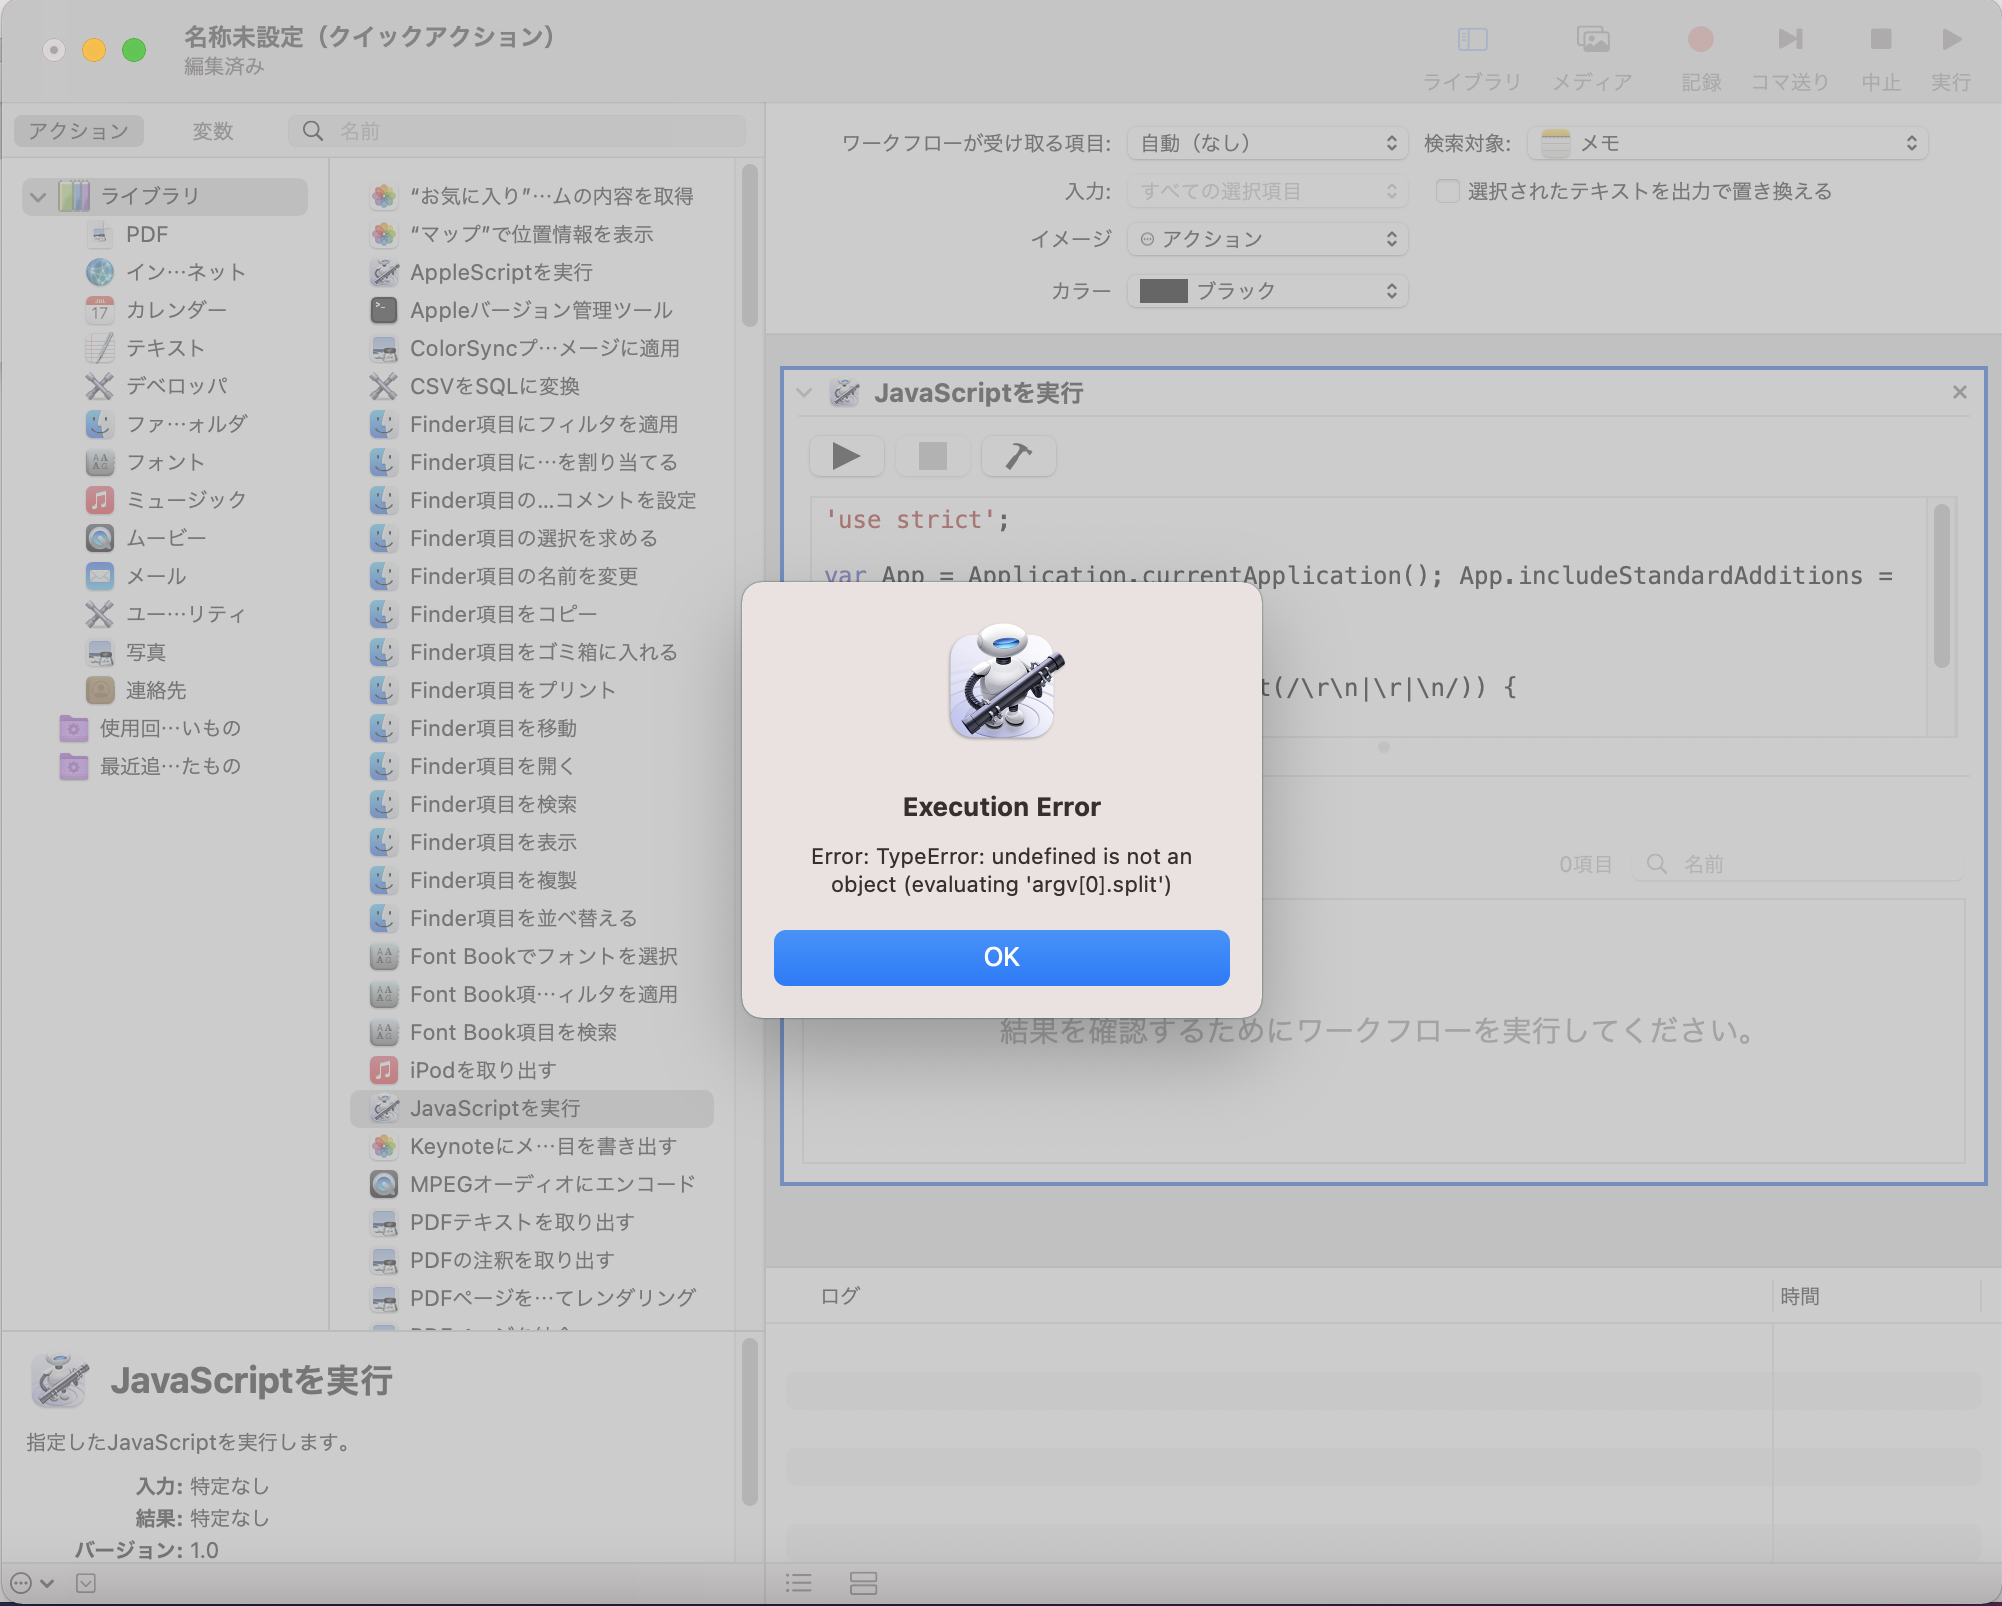Collapse the ライブラリ tree chevron
Viewport: 2002px width, 1606px height.
tap(38, 196)
